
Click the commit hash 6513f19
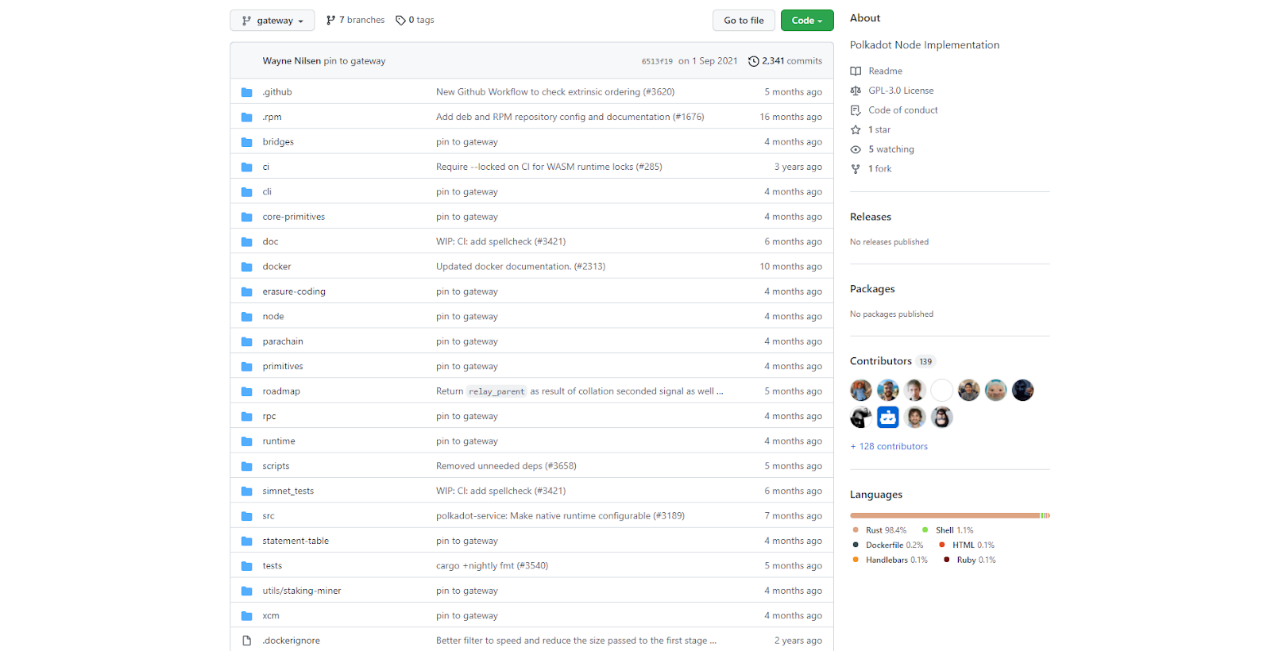point(656,62)
